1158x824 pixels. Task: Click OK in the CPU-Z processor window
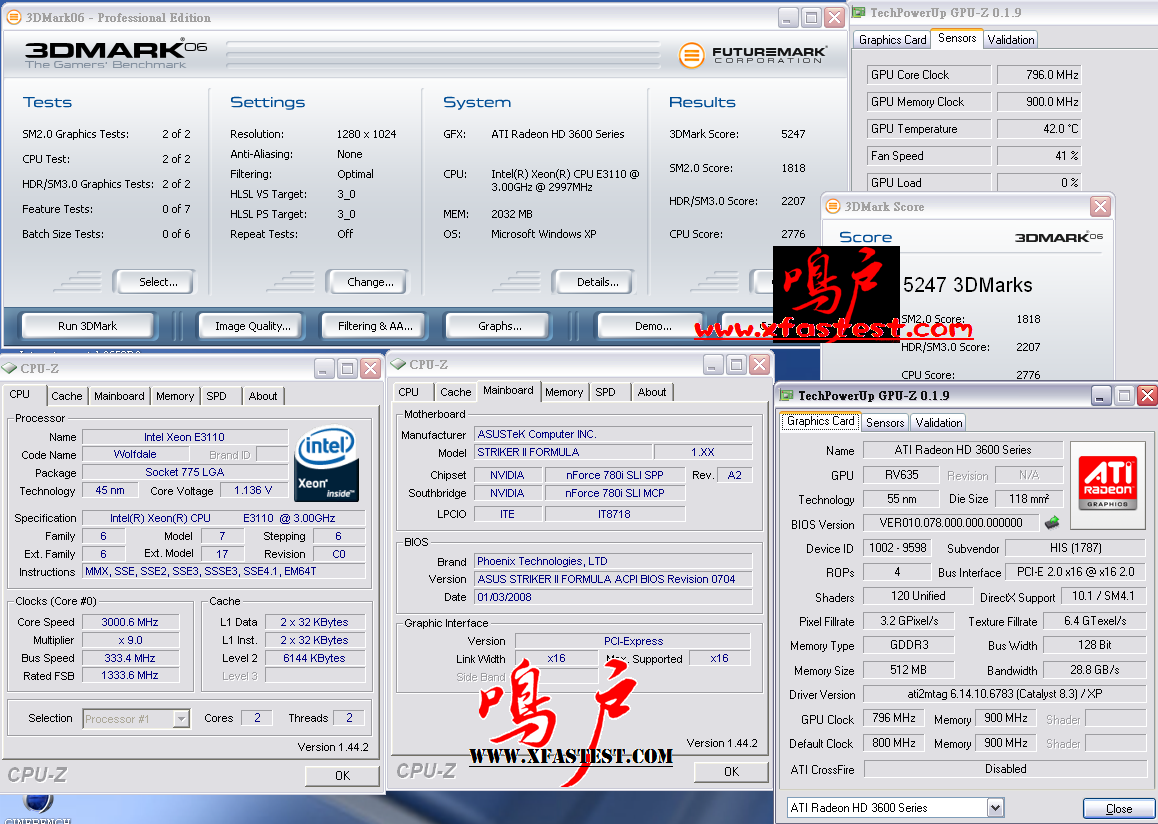tap(342, 775)
